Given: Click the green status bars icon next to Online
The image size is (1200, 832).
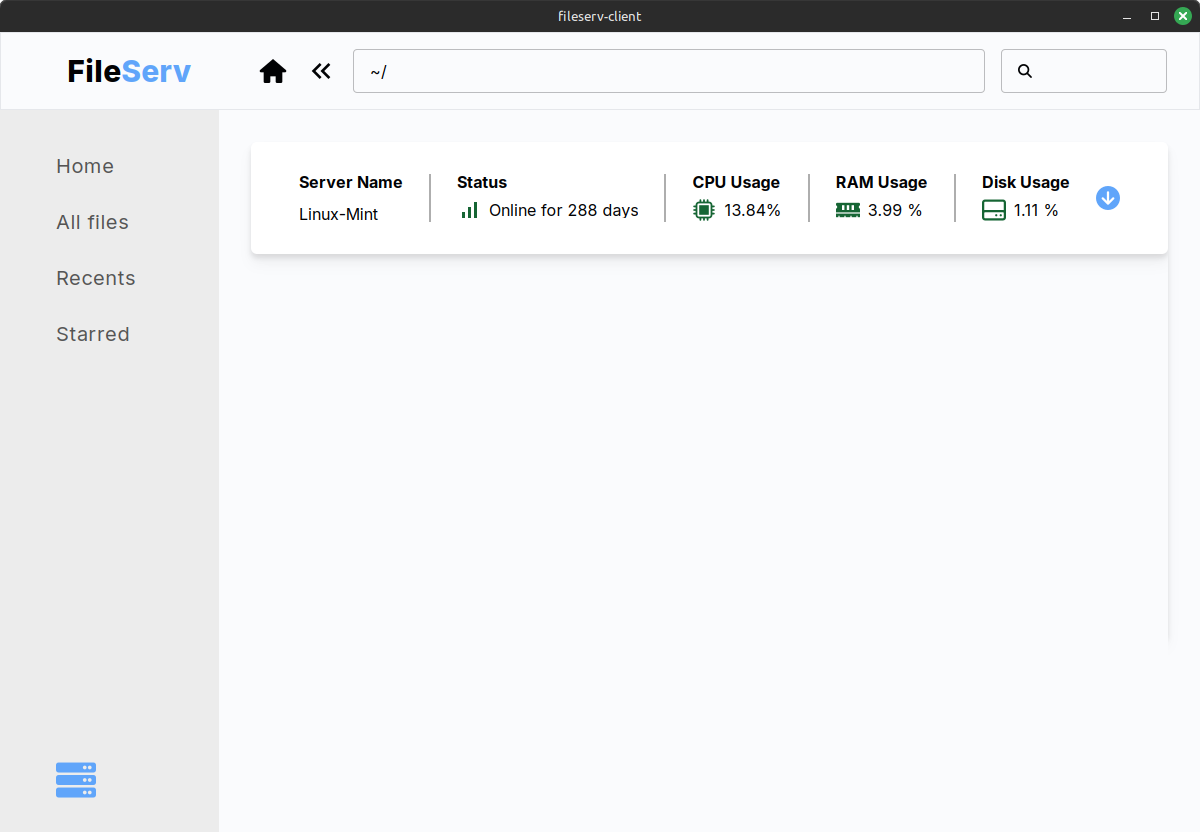Looking at the screenshot, I should coord(469,210).
